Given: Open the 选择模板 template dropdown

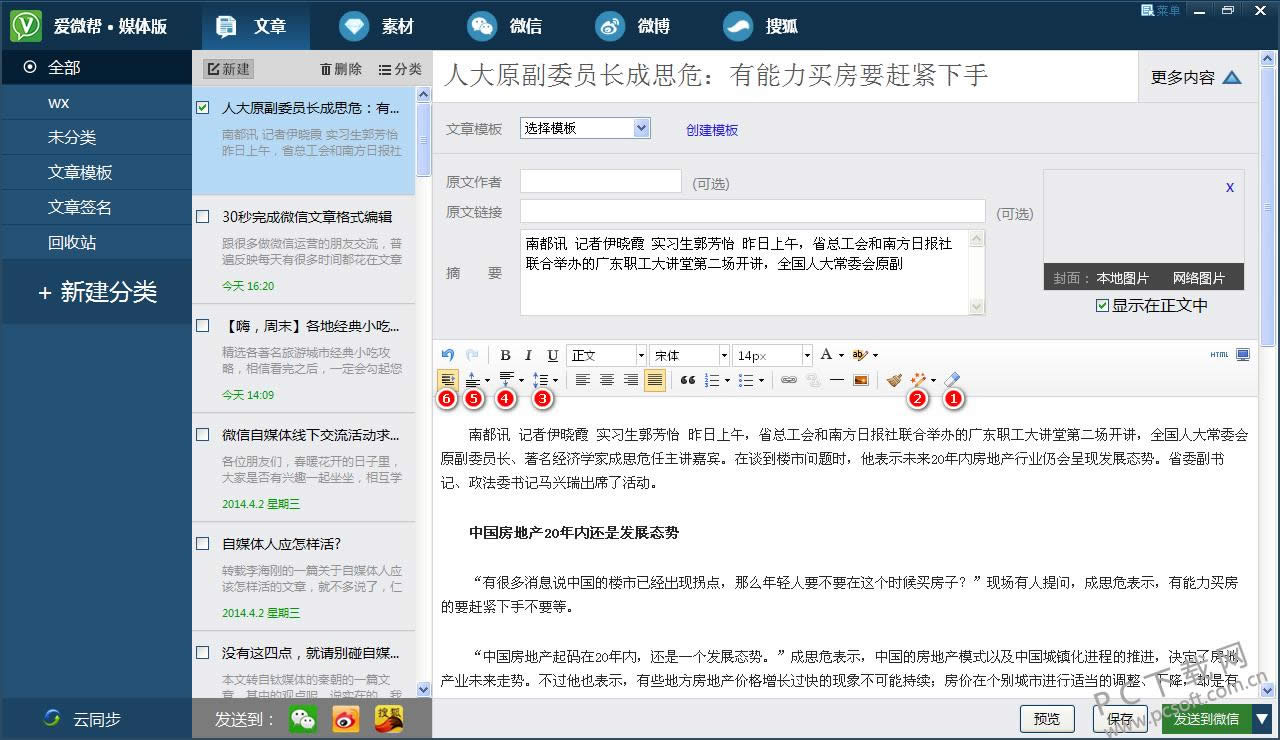Looking at the screenshot, I should click(642, 128).
